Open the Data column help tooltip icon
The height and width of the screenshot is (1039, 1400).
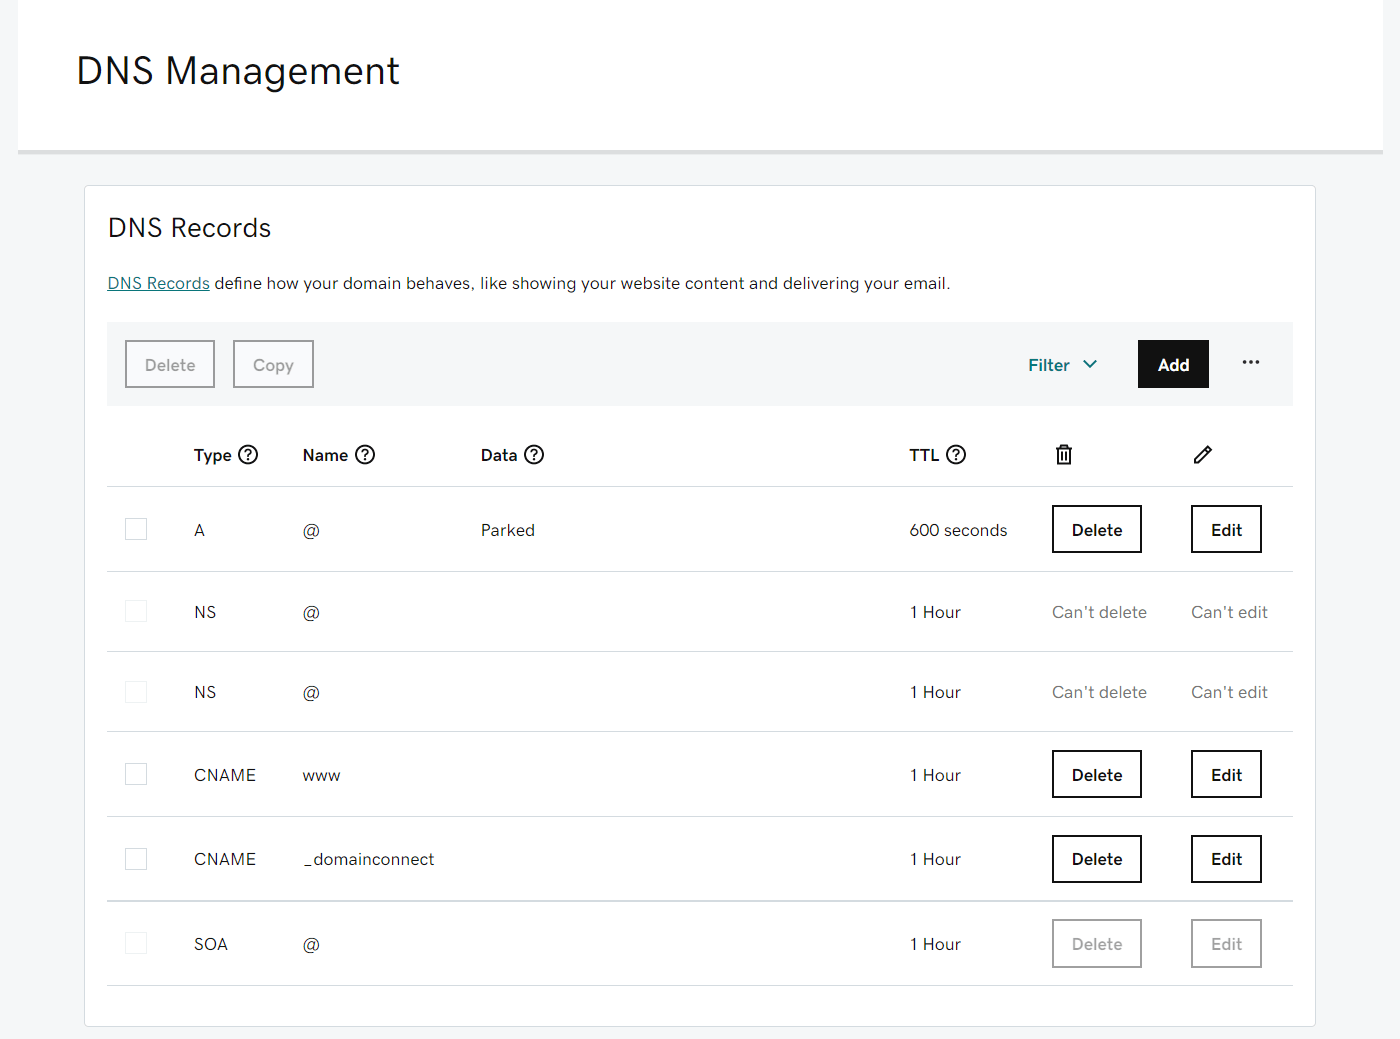pos(534,455)
